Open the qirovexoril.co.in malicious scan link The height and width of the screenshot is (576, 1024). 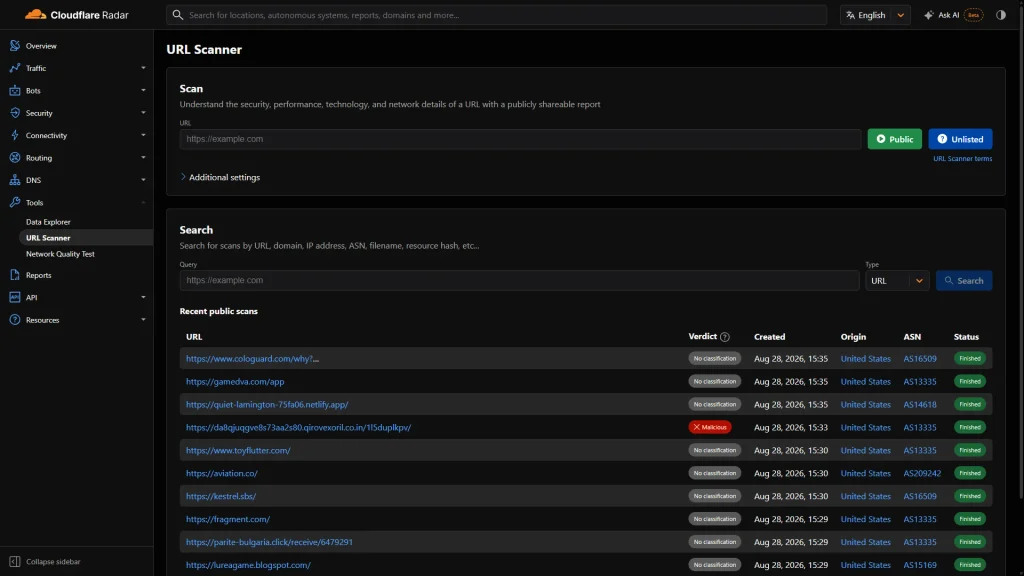tap(298, 427)
